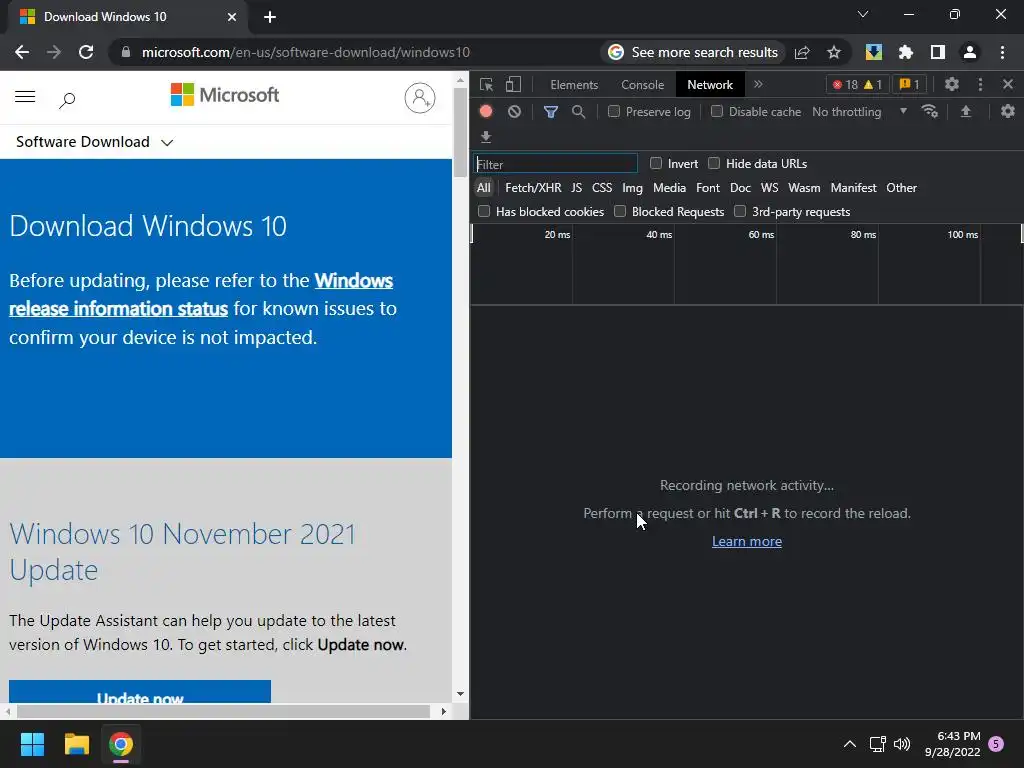Open network conditions wifi icon

(x=930, y=112)
